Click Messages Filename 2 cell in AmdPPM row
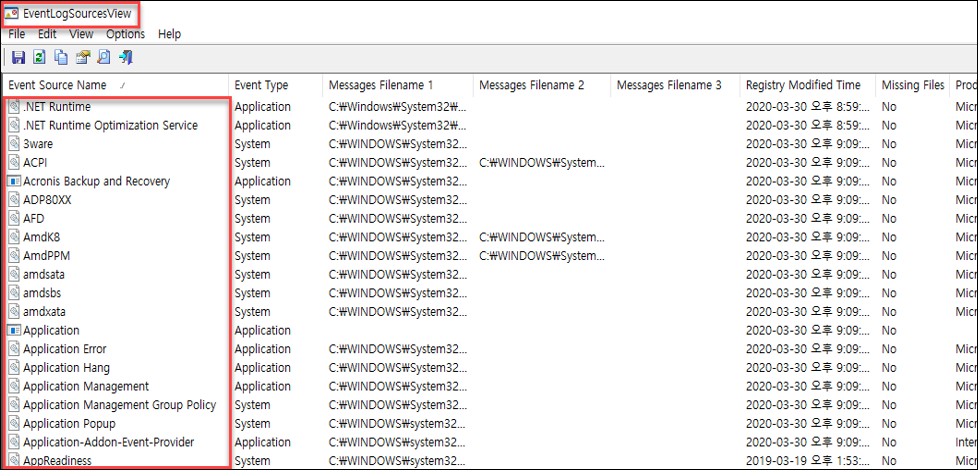 (542, 256)
